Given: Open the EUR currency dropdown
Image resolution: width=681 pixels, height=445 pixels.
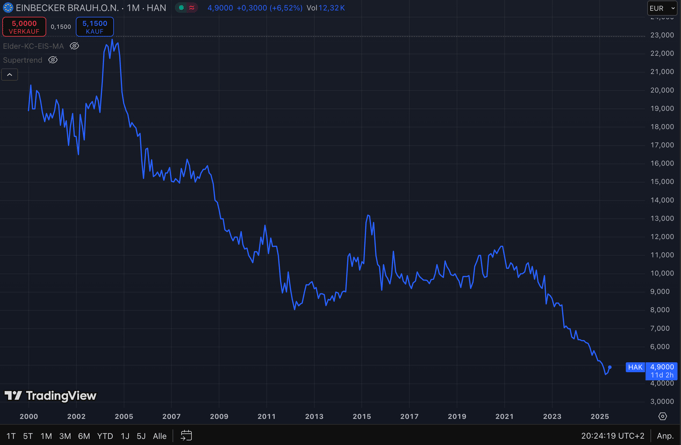Looking at the screenshot, I should (662, 8).
